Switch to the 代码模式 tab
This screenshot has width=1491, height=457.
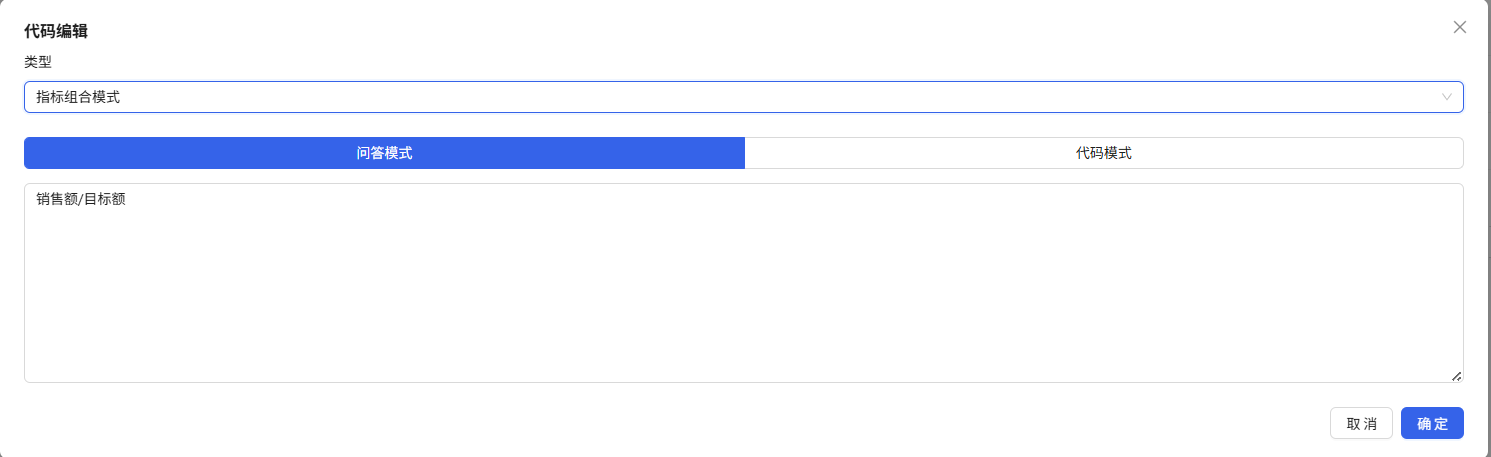click(x=1103, y=153)
